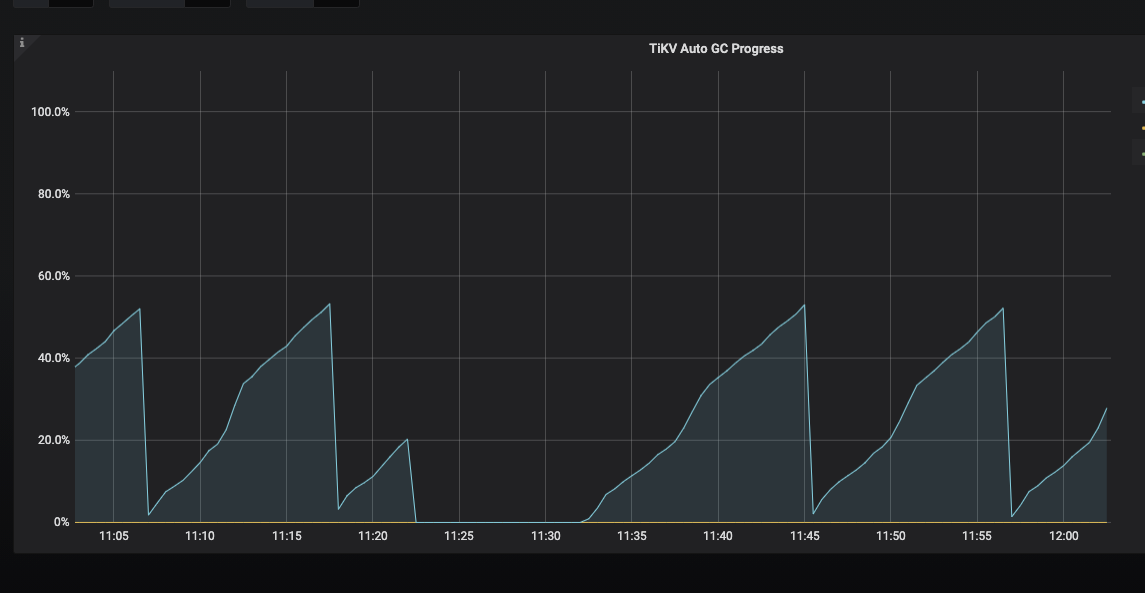This screenshot has height=593, width=1145.
Task: Click the 0% y-axis label
Action: coord(61,522)
